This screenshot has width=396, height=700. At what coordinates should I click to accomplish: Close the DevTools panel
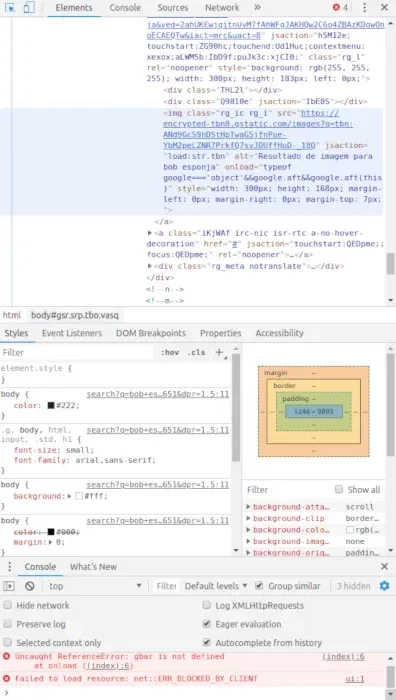[384, 8]
